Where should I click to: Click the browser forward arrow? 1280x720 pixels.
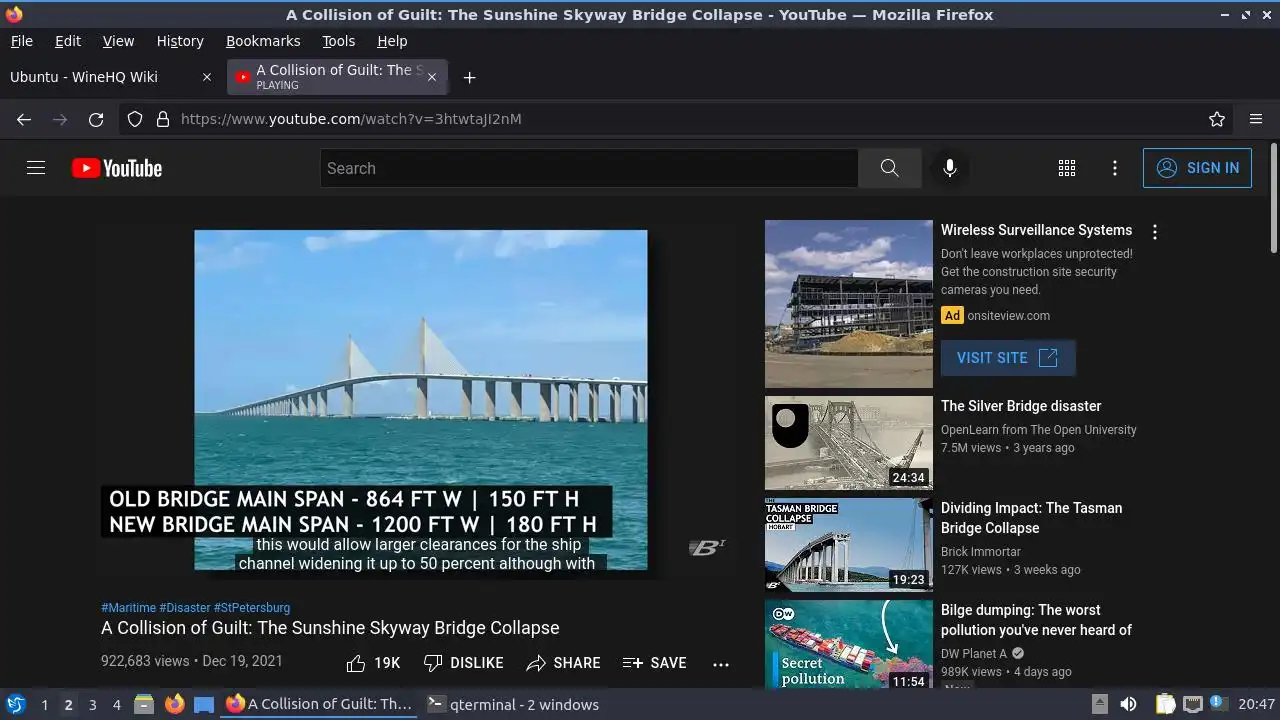(60, 119)
